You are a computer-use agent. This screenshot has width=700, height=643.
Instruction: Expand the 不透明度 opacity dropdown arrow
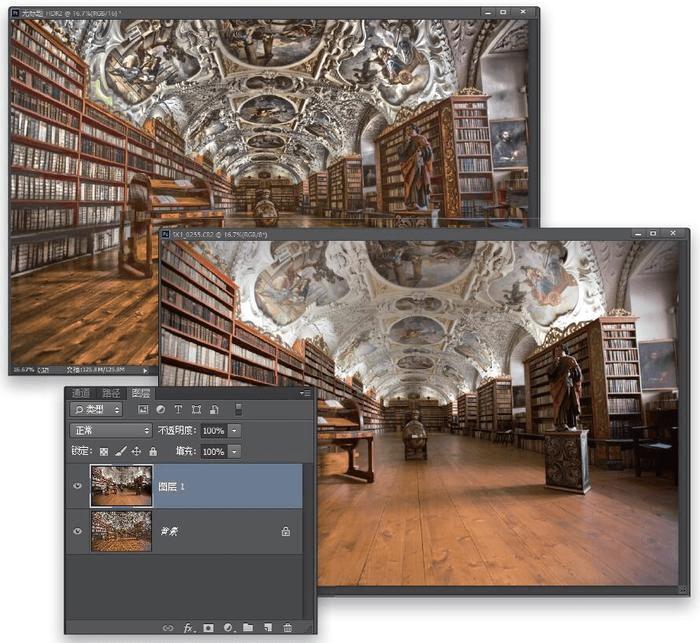pos(234,430)
